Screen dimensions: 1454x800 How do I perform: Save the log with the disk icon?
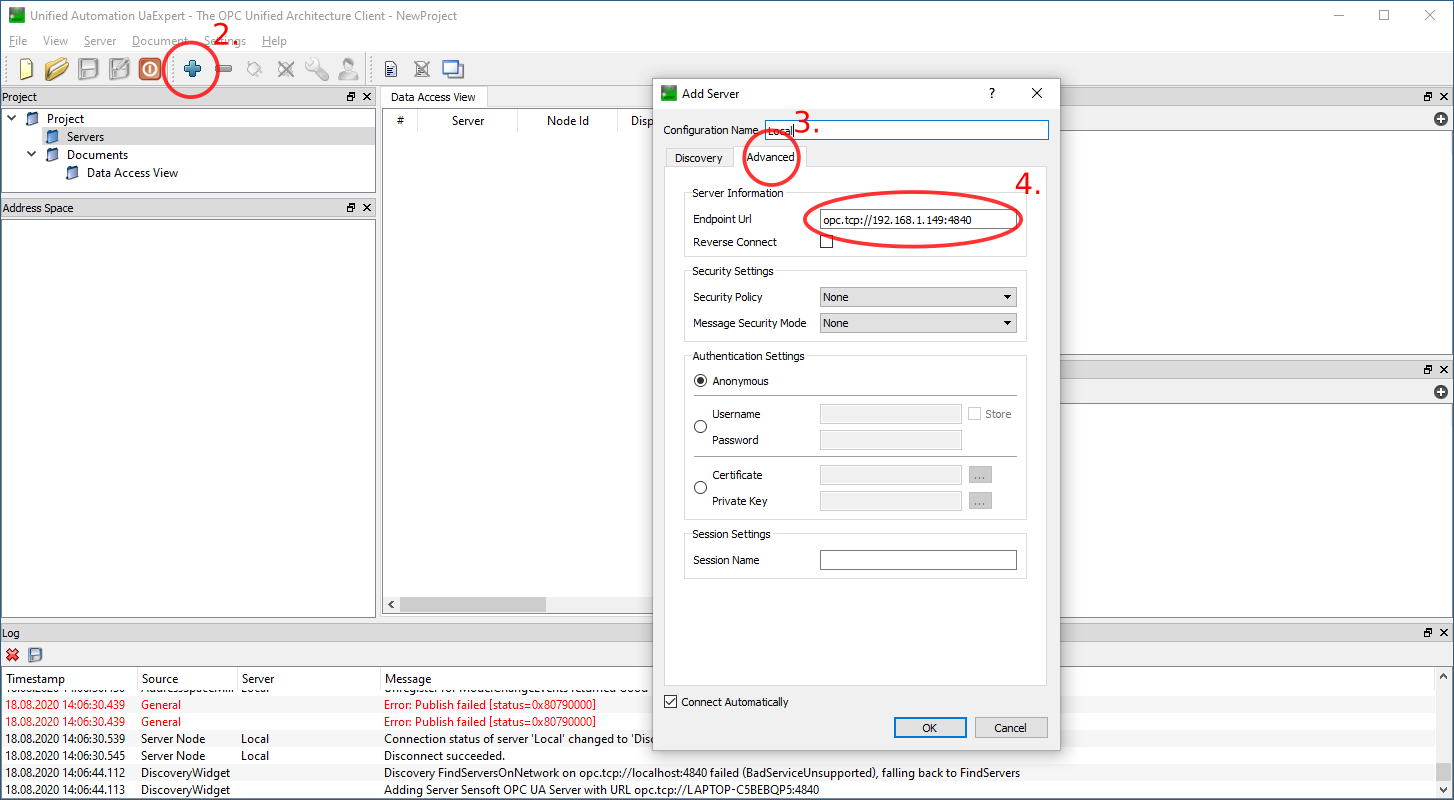pos(35,655)
